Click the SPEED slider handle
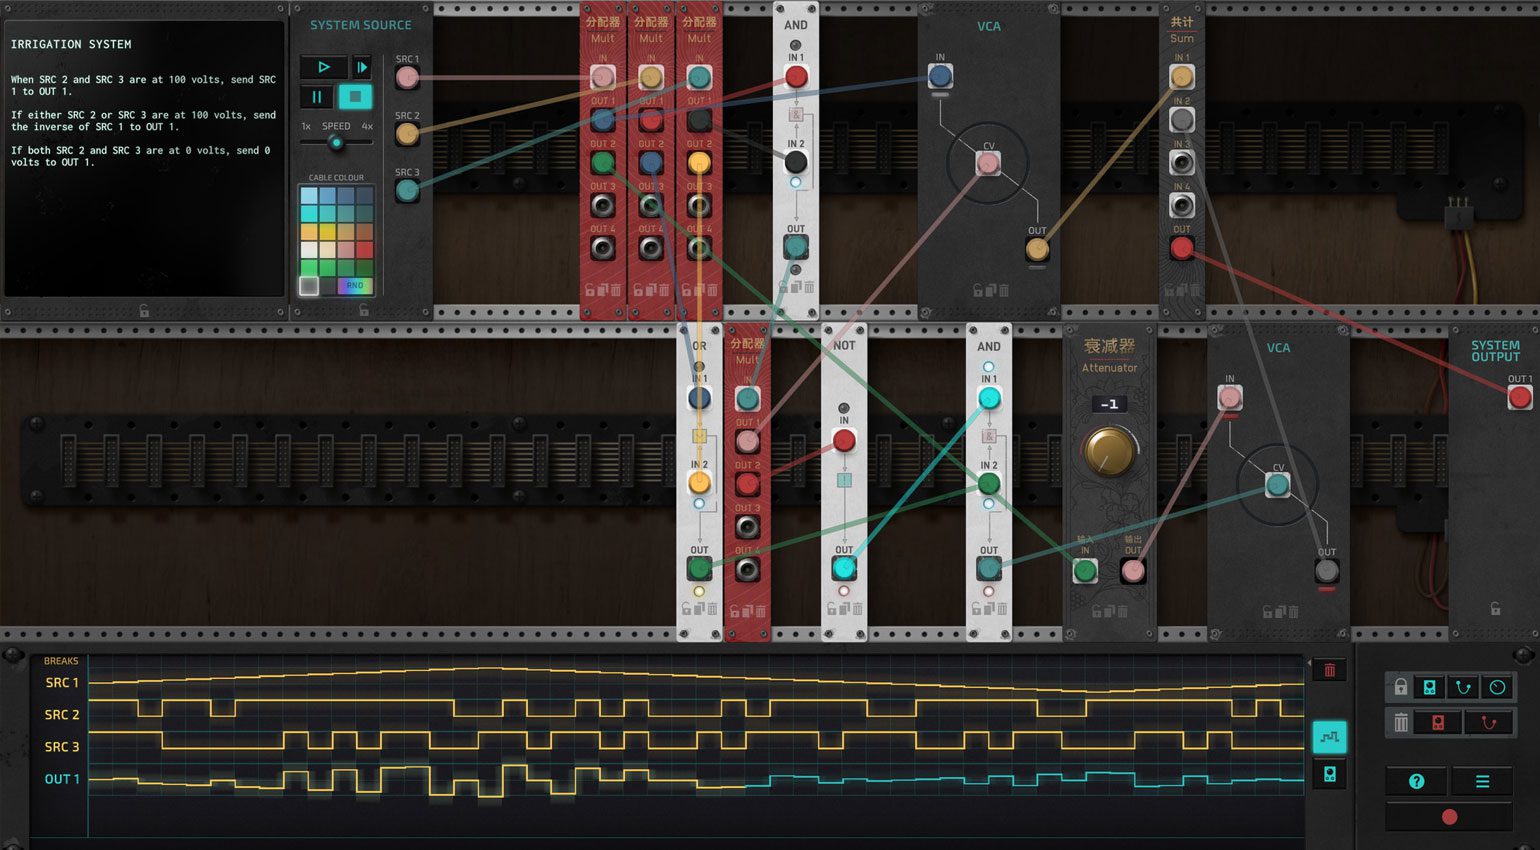 (x=337, y=142)
